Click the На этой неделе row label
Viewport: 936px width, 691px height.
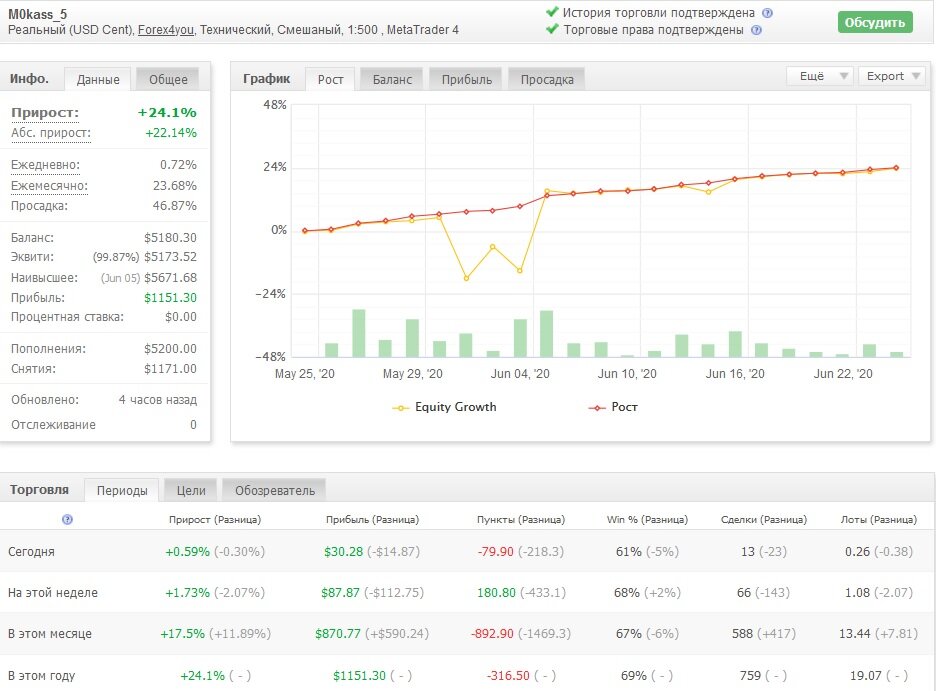(x=53, y=593)
